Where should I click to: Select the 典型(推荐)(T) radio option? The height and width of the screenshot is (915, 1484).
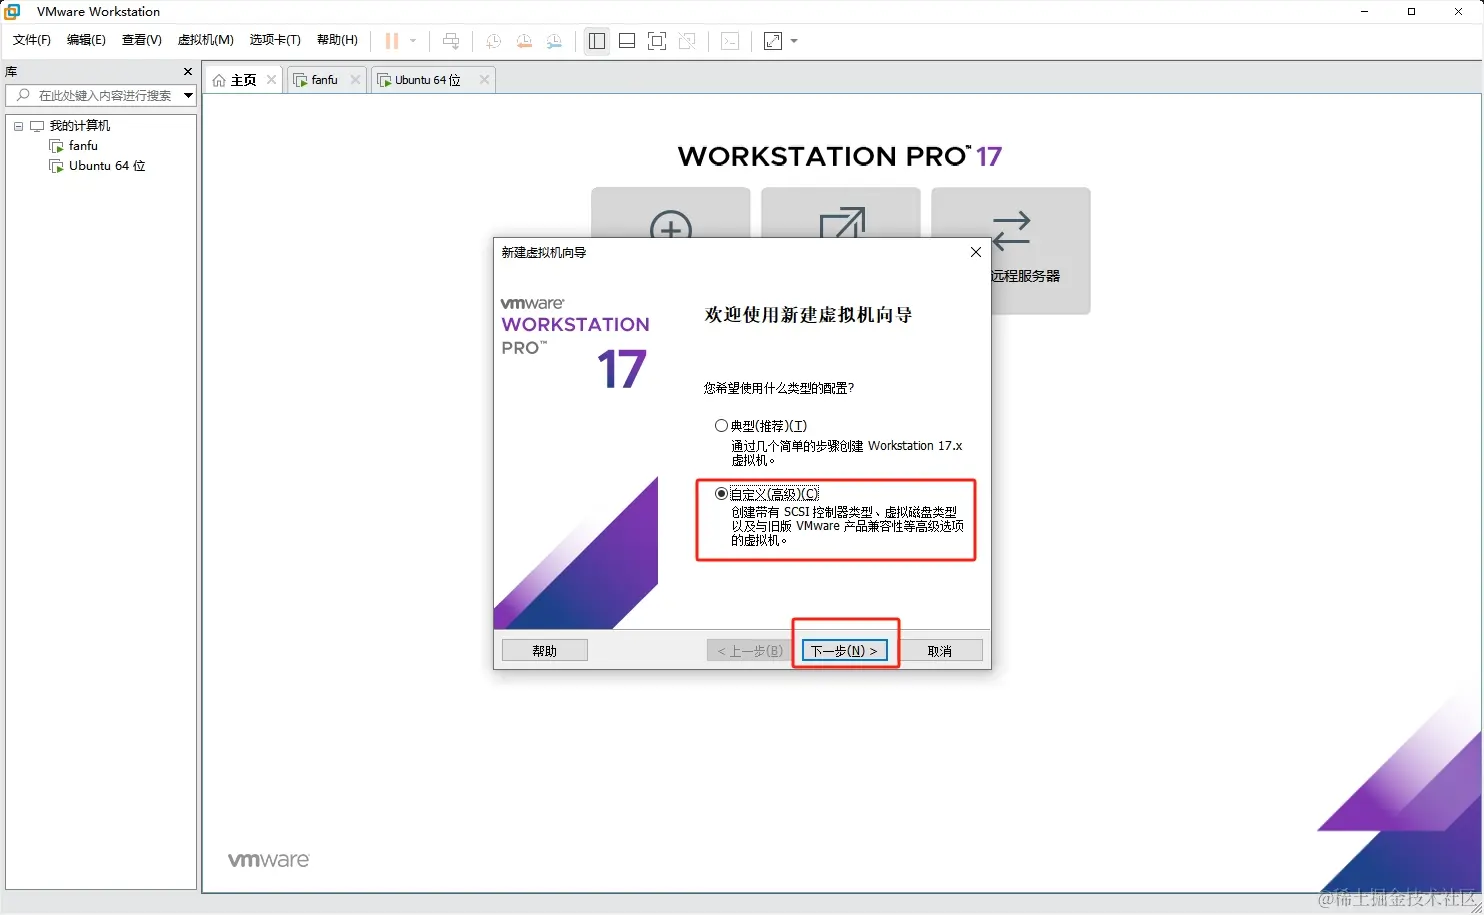[x=721, y=426]
